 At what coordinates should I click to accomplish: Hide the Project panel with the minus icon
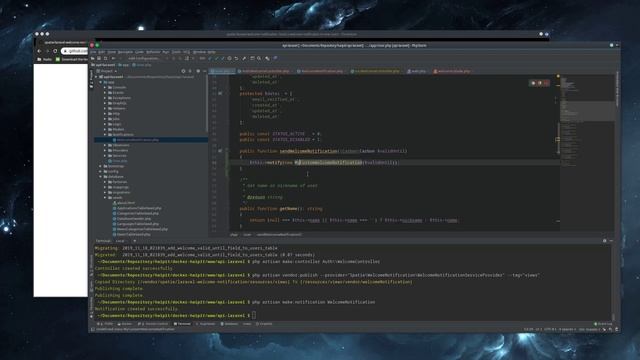205,71
